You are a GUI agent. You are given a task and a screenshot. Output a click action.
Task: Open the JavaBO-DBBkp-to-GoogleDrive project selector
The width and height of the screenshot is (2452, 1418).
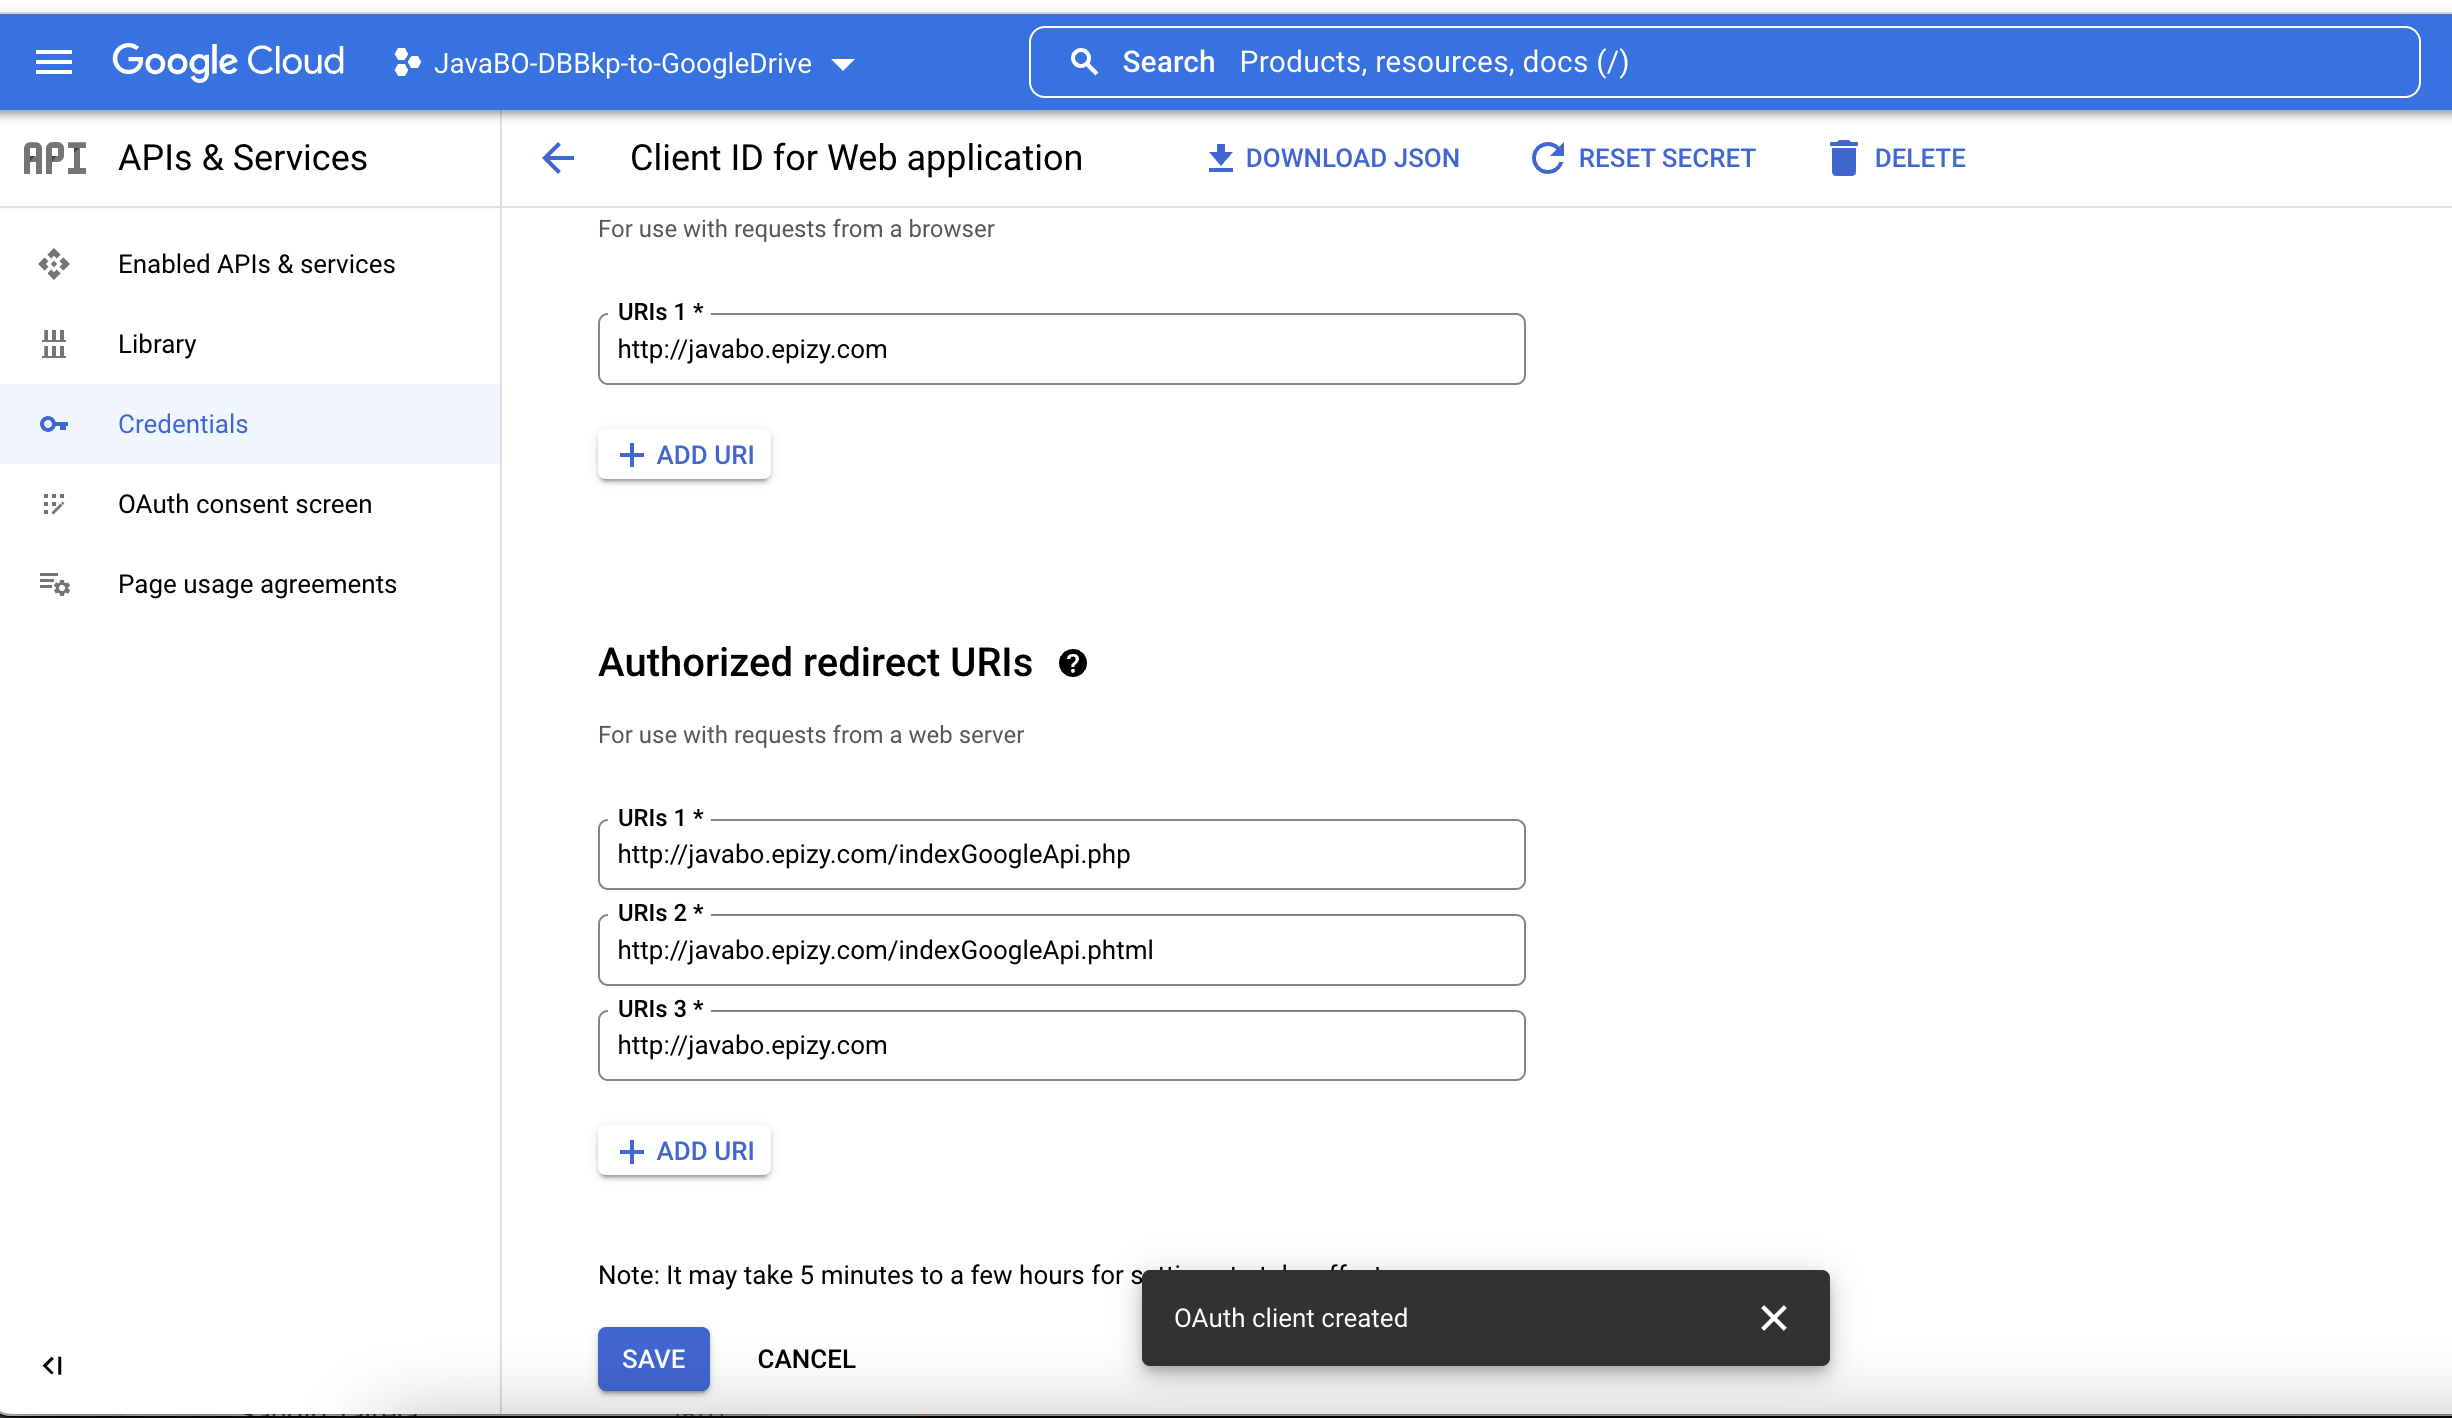623,62
